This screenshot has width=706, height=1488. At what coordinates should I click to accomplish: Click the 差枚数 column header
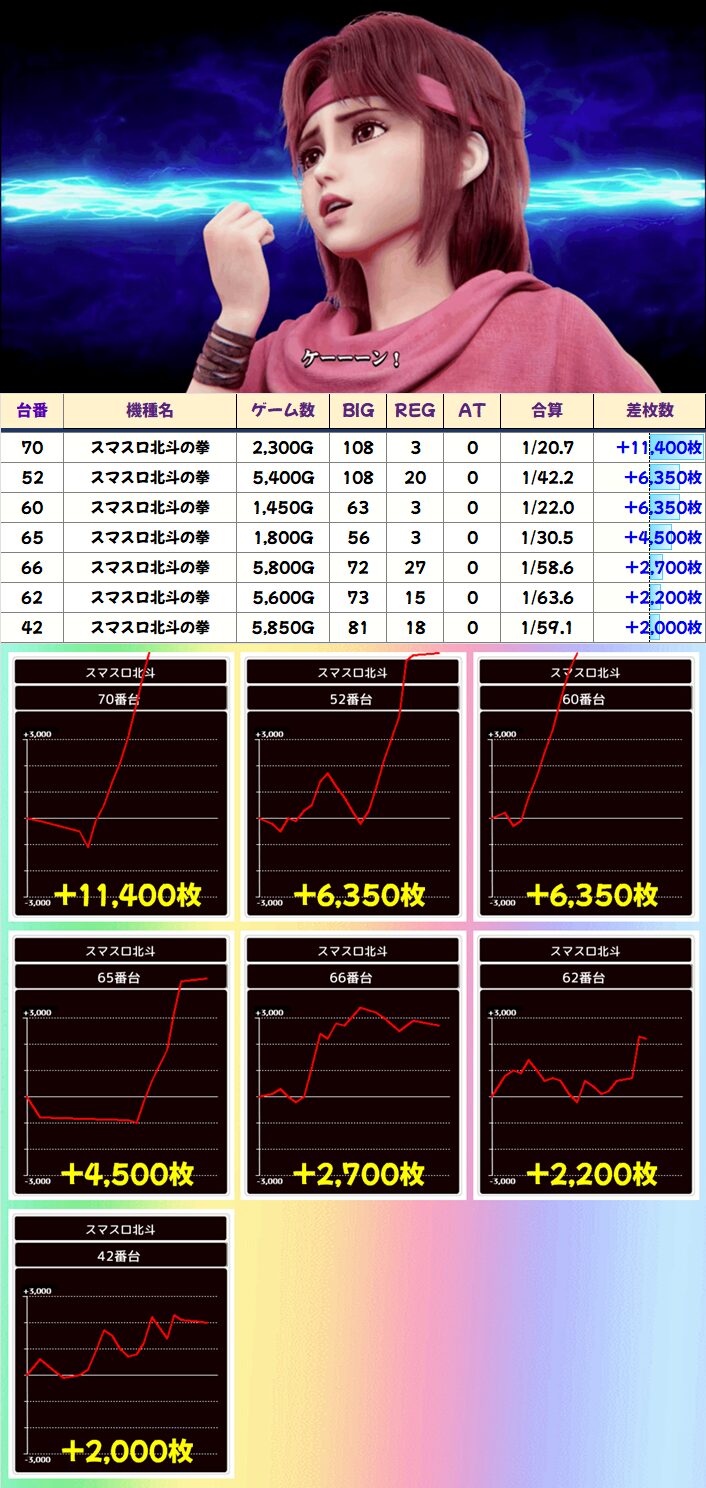650,410
